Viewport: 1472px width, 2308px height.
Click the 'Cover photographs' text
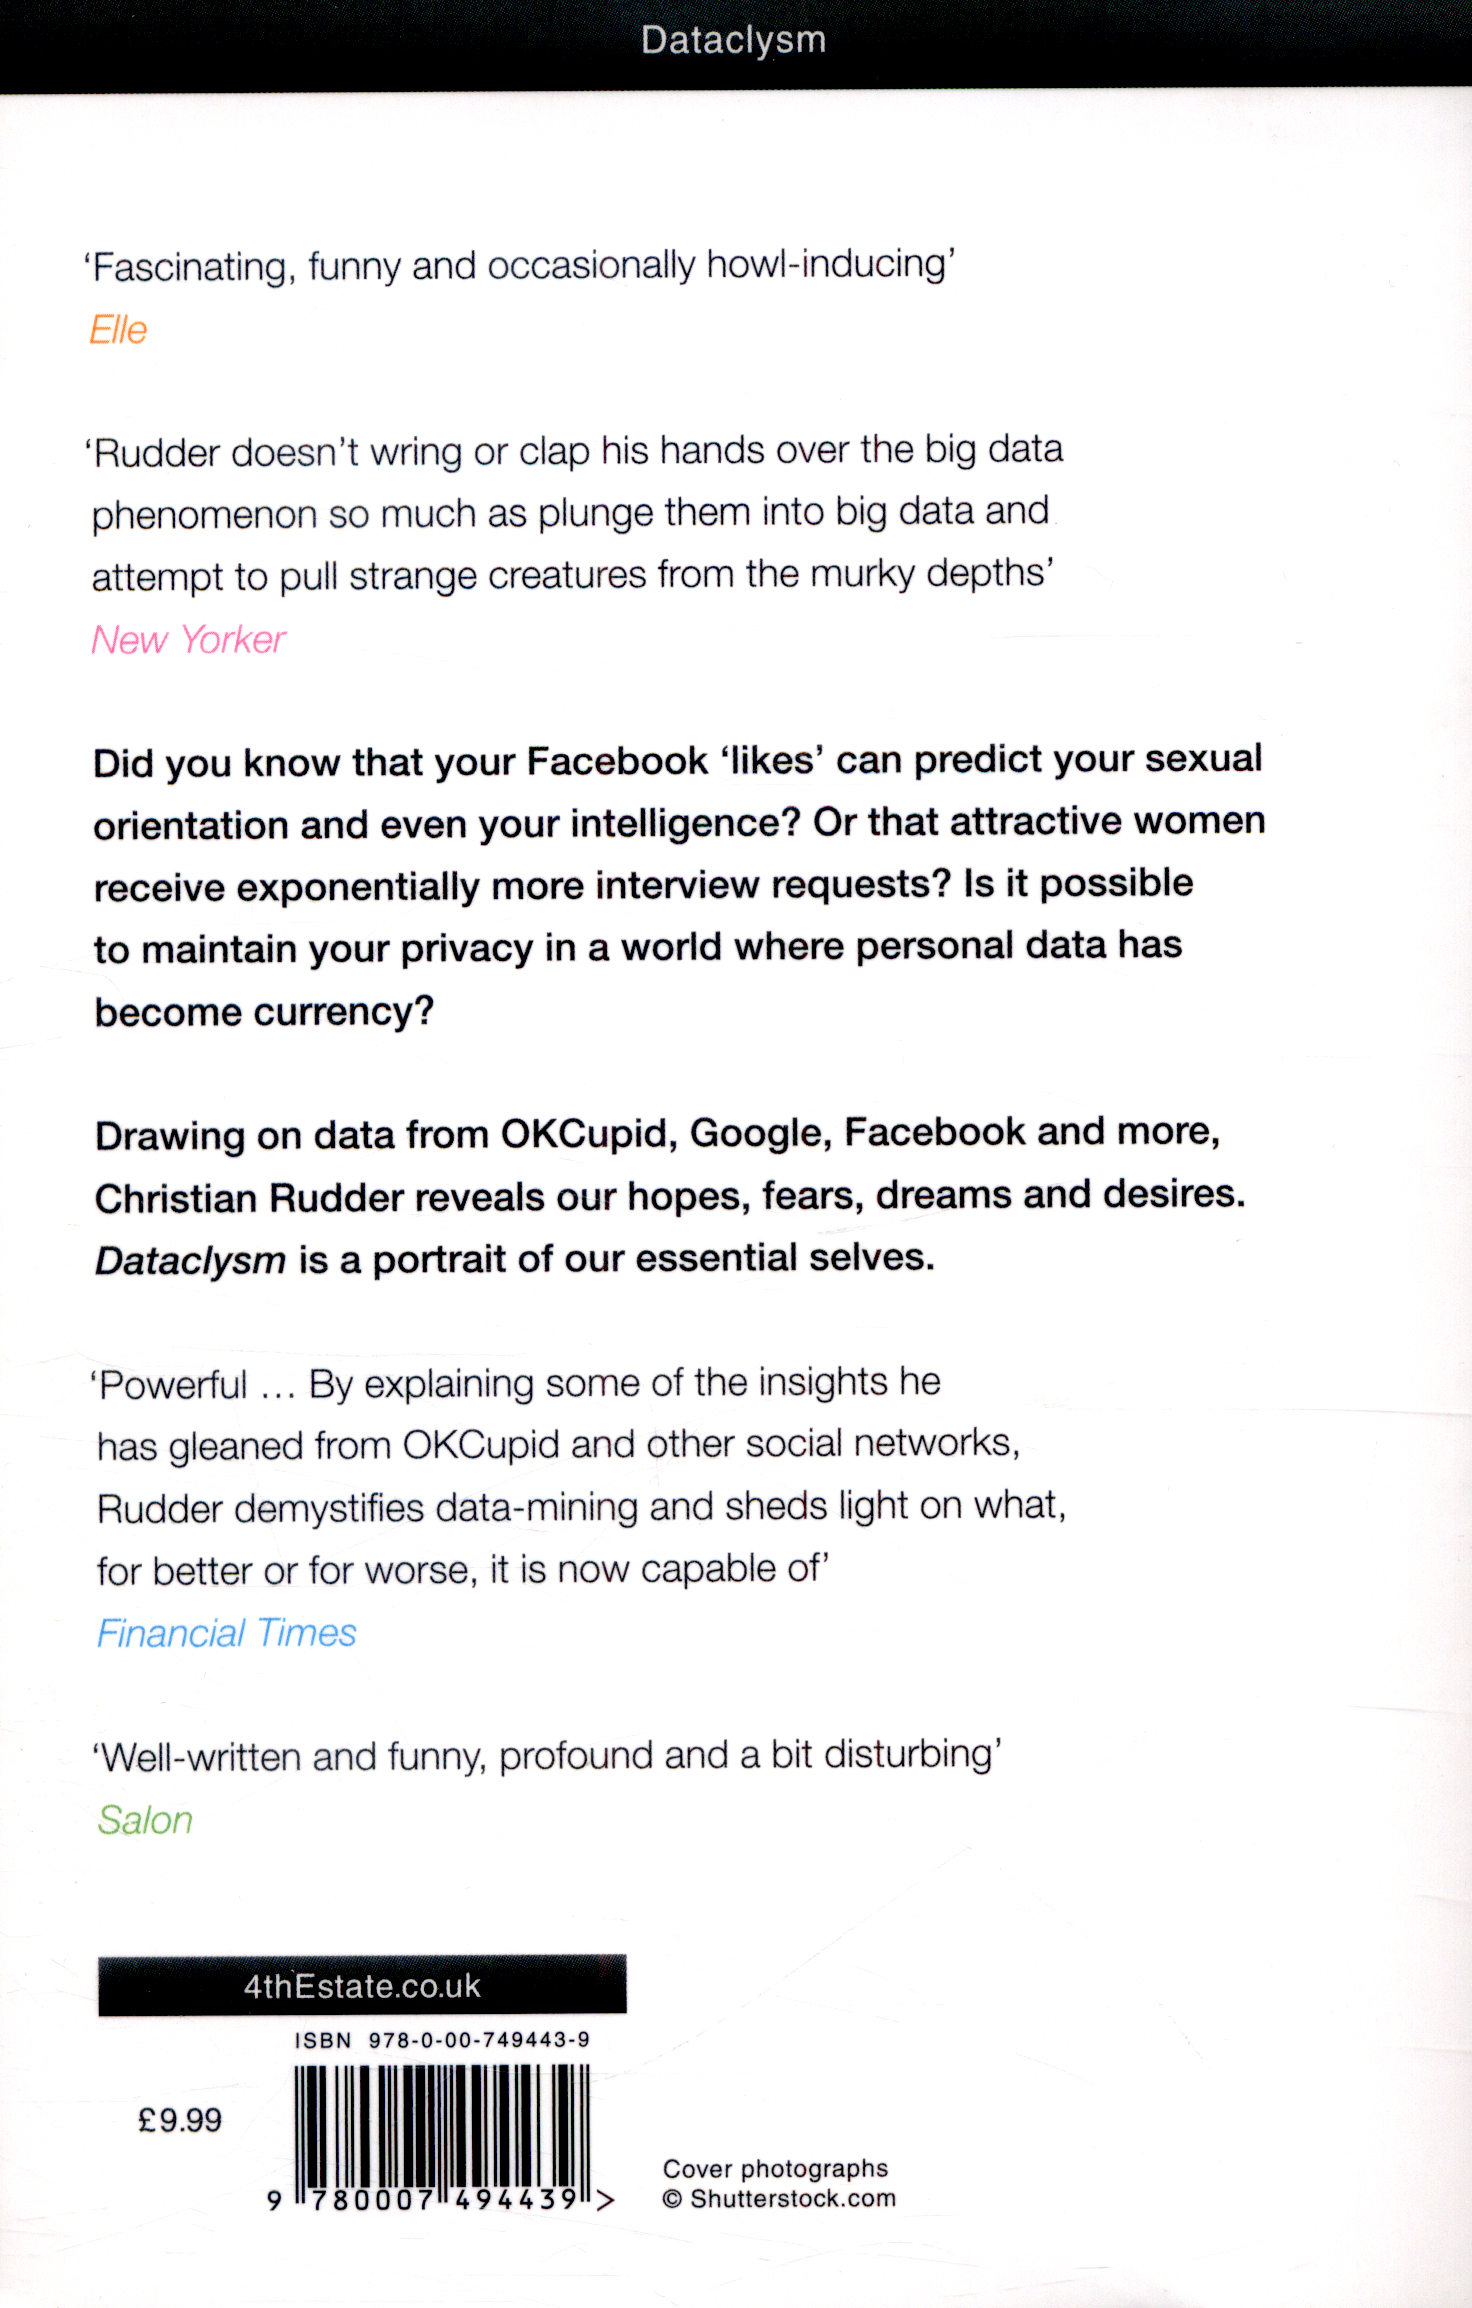(775, 2168)
